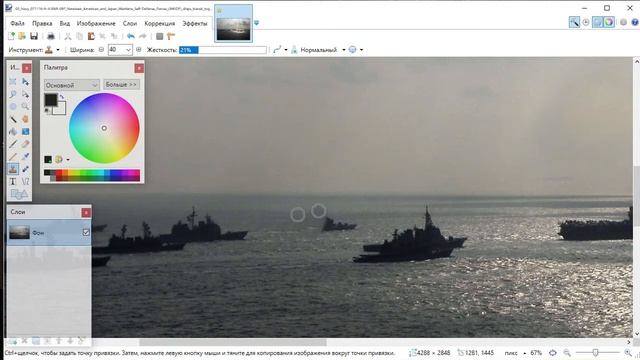Image resolution: width=640 pixels, height=360 pixels.
Task: Select the Lasso Select tool
Action: point(13,94)
